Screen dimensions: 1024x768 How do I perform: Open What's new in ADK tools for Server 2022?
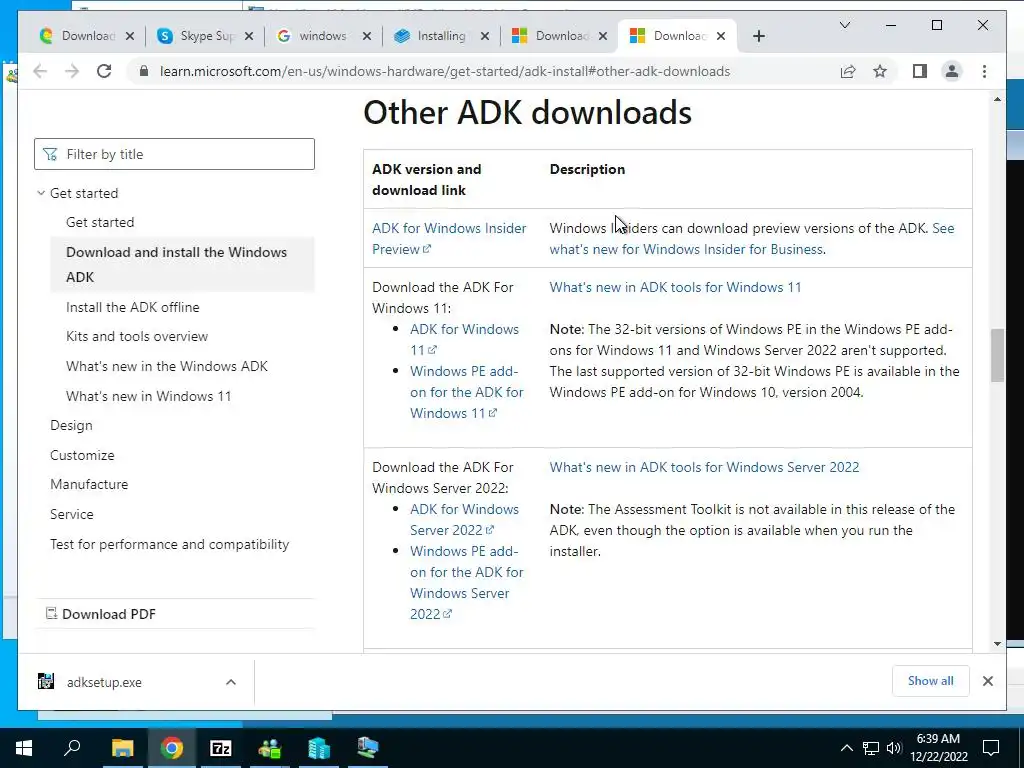tap(705, 467)
